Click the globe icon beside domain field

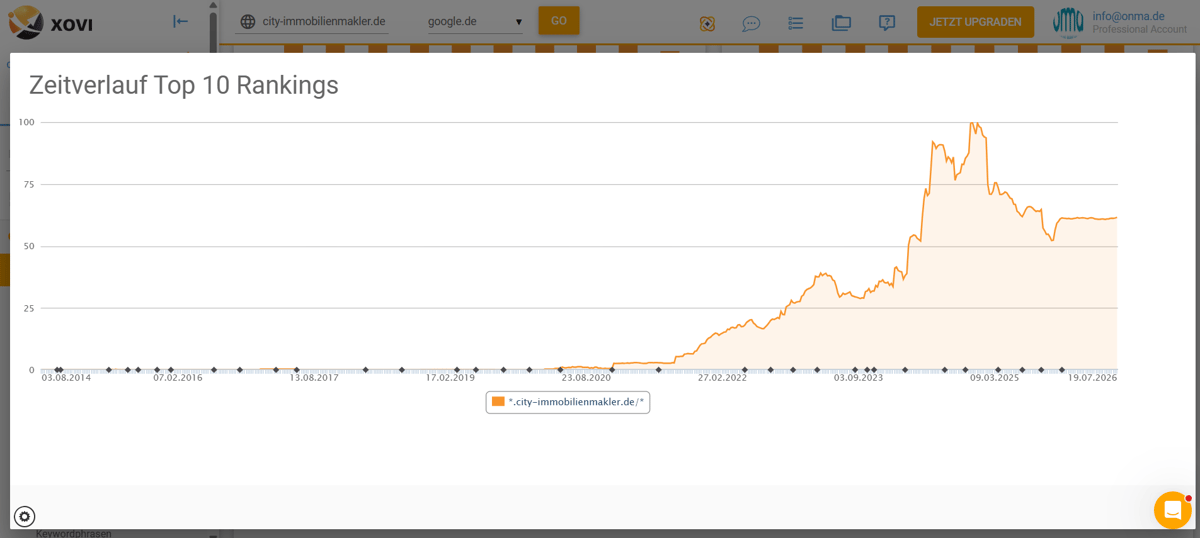[x=248, y=22]
